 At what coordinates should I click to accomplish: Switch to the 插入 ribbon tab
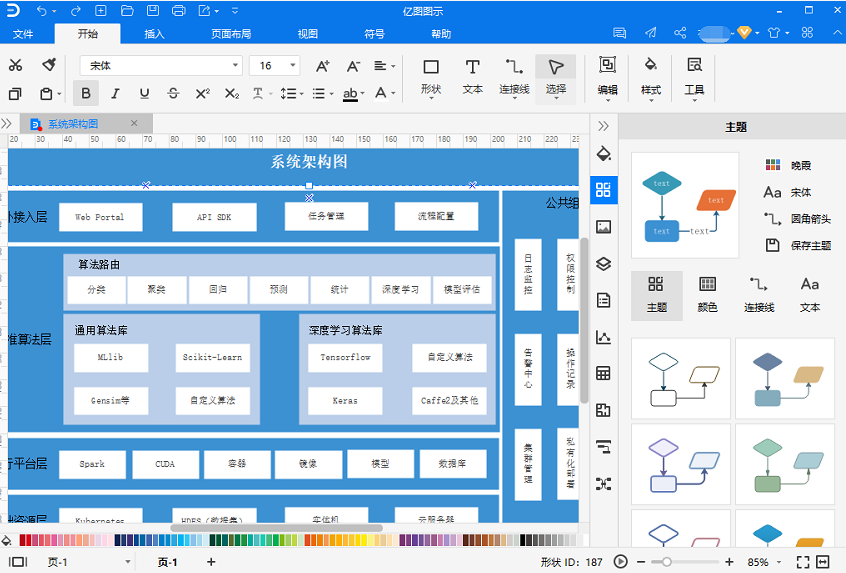154,34
